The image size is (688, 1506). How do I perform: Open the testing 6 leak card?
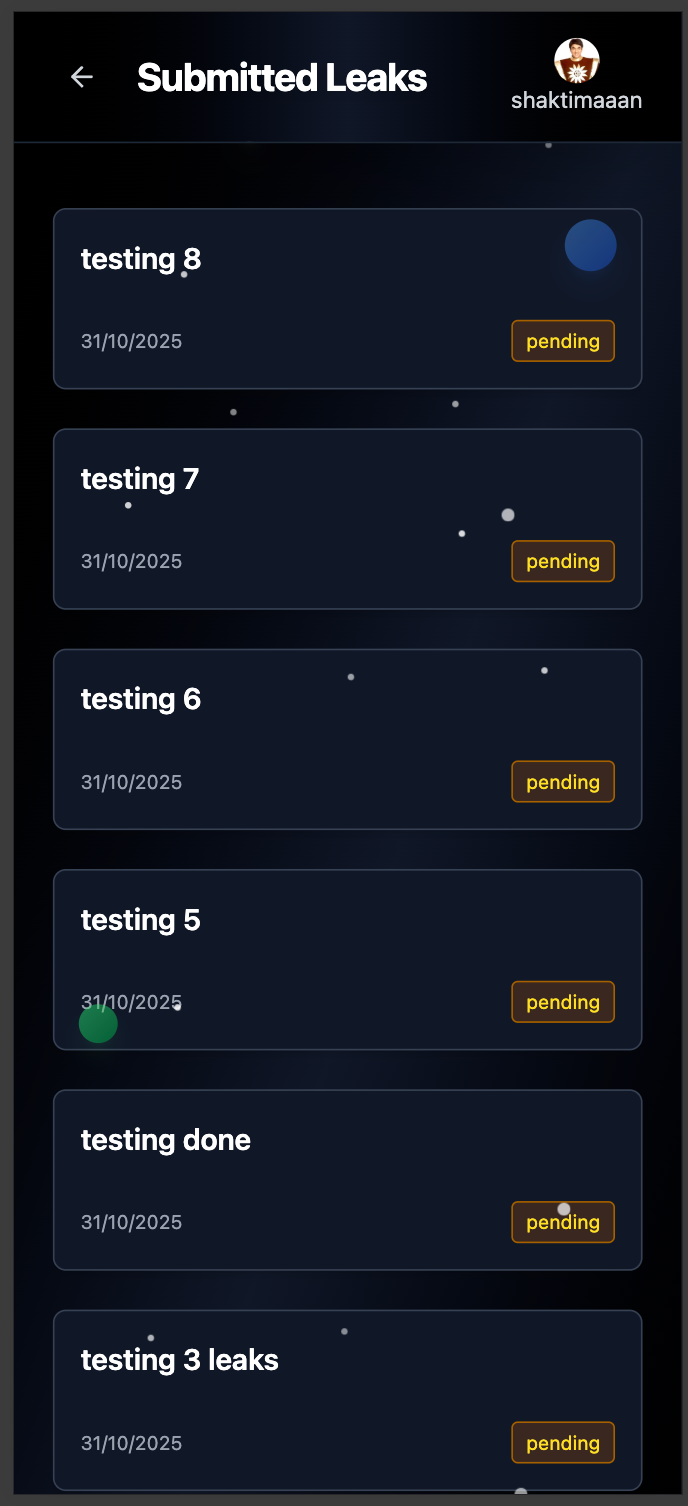point(347,738)
